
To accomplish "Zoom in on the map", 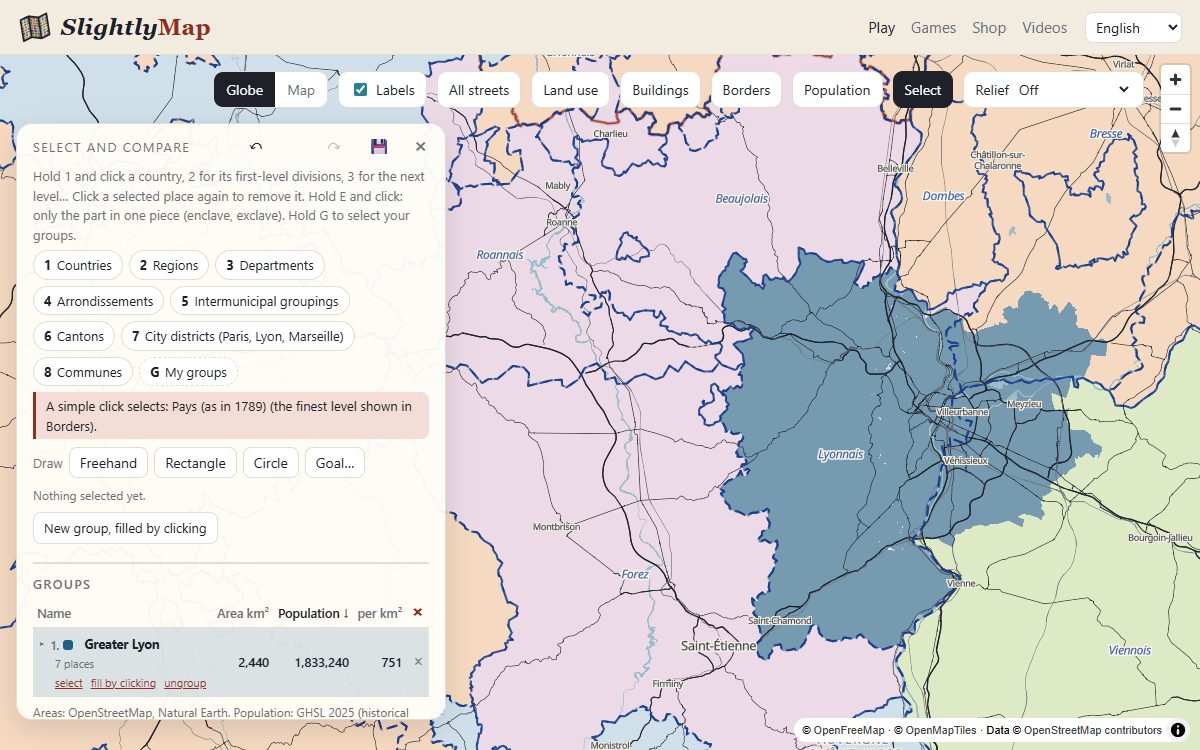I will click(1176, 80).
